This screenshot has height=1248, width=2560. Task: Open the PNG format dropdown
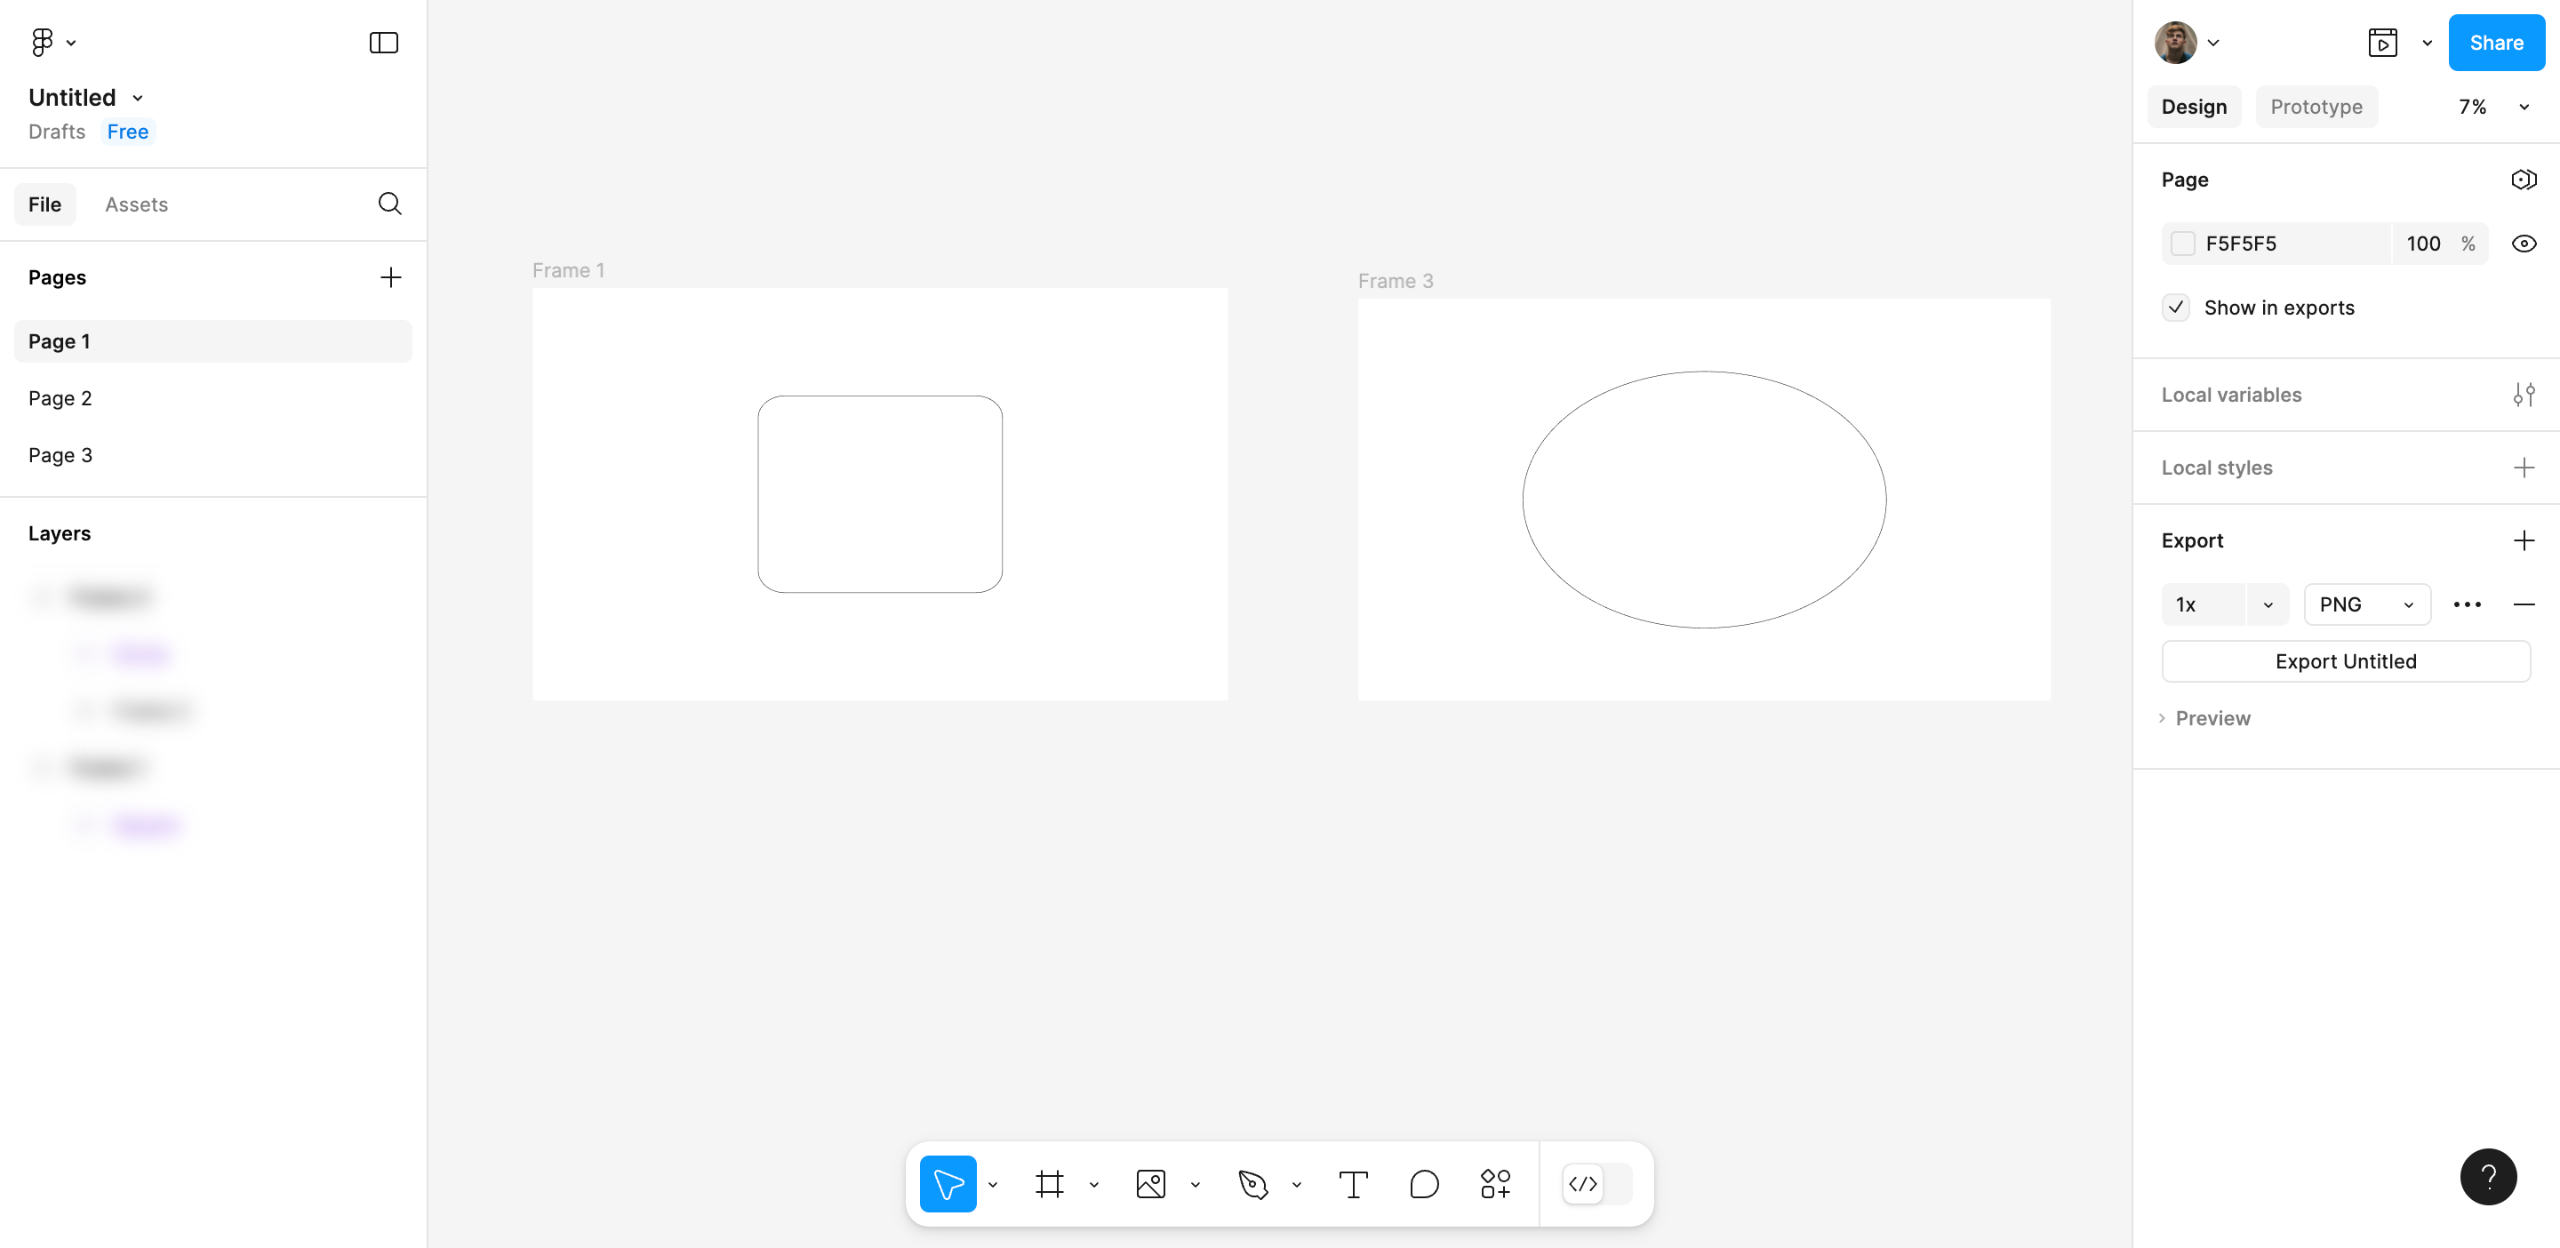(x=2366, y=604)
